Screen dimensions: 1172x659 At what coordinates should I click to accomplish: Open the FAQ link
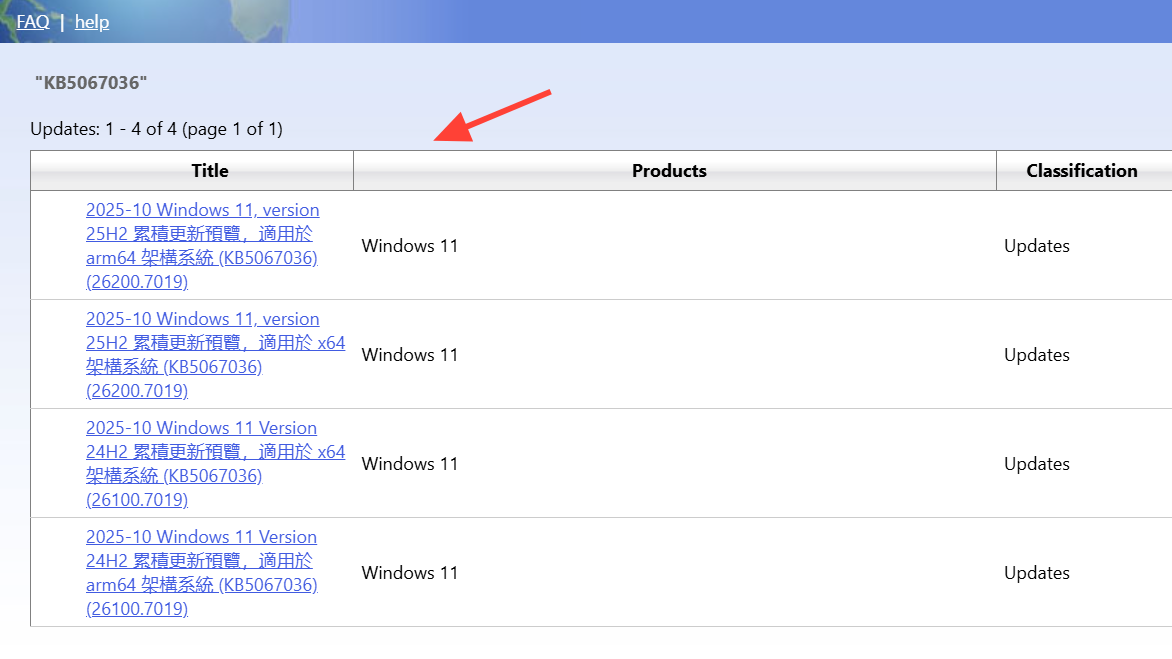[33, 21]
